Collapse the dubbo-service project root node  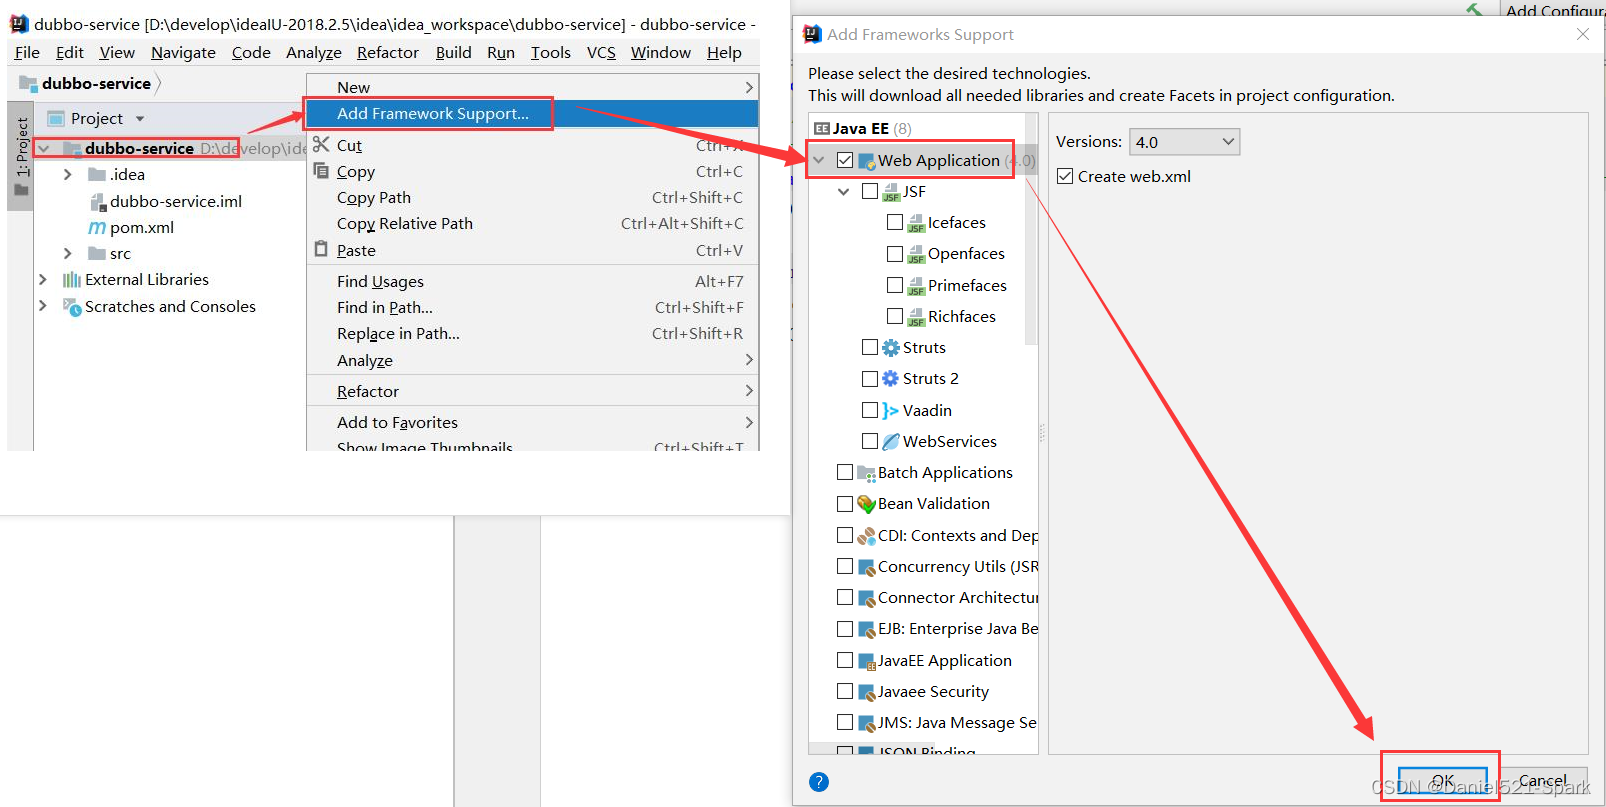43,148
